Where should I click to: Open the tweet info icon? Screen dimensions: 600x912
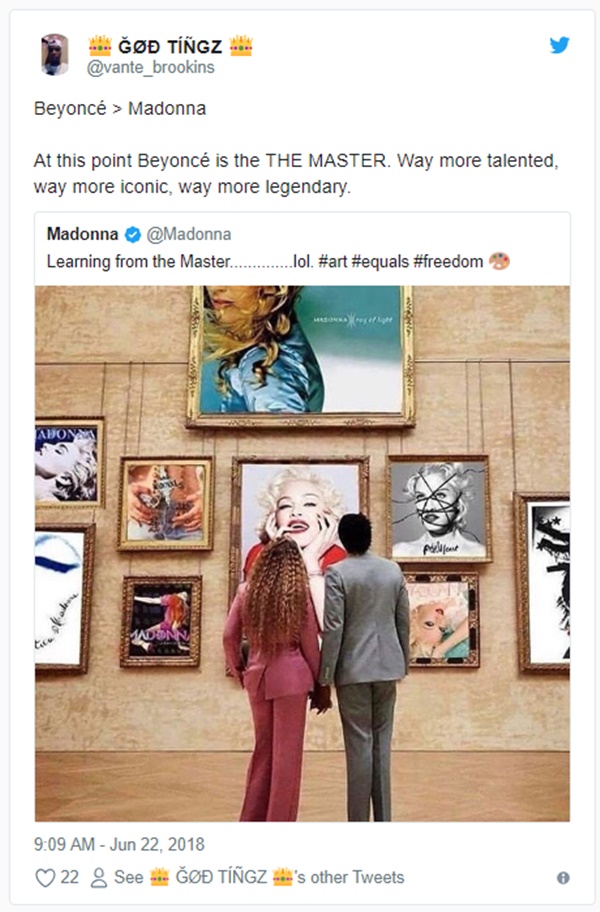pos(563,878)
